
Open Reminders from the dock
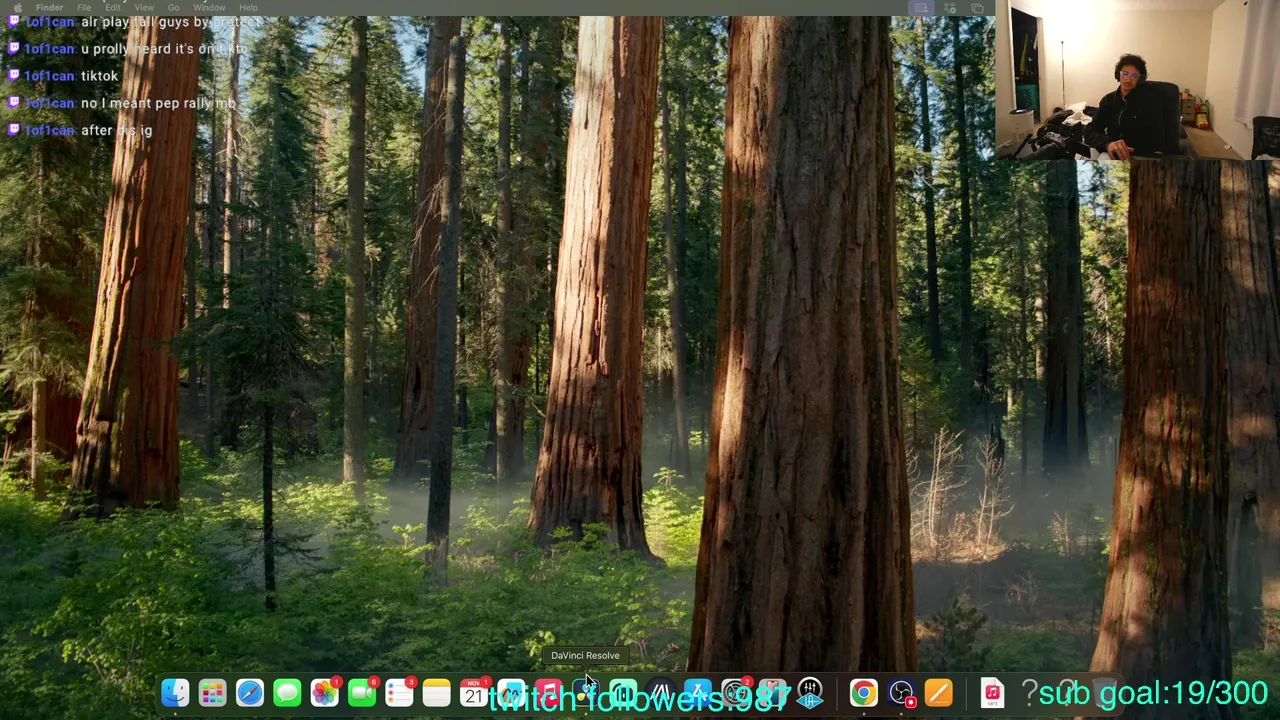click(399, 693)
